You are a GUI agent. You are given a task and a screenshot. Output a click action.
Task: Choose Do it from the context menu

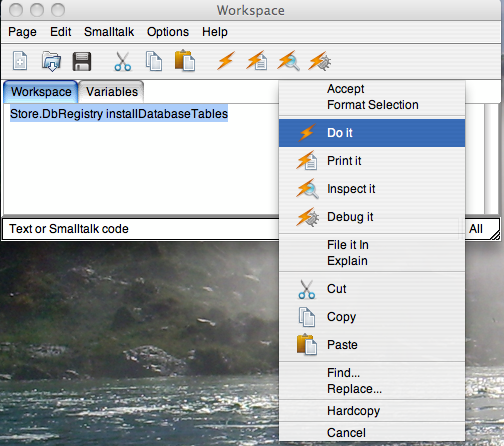(x=372, y=133)
